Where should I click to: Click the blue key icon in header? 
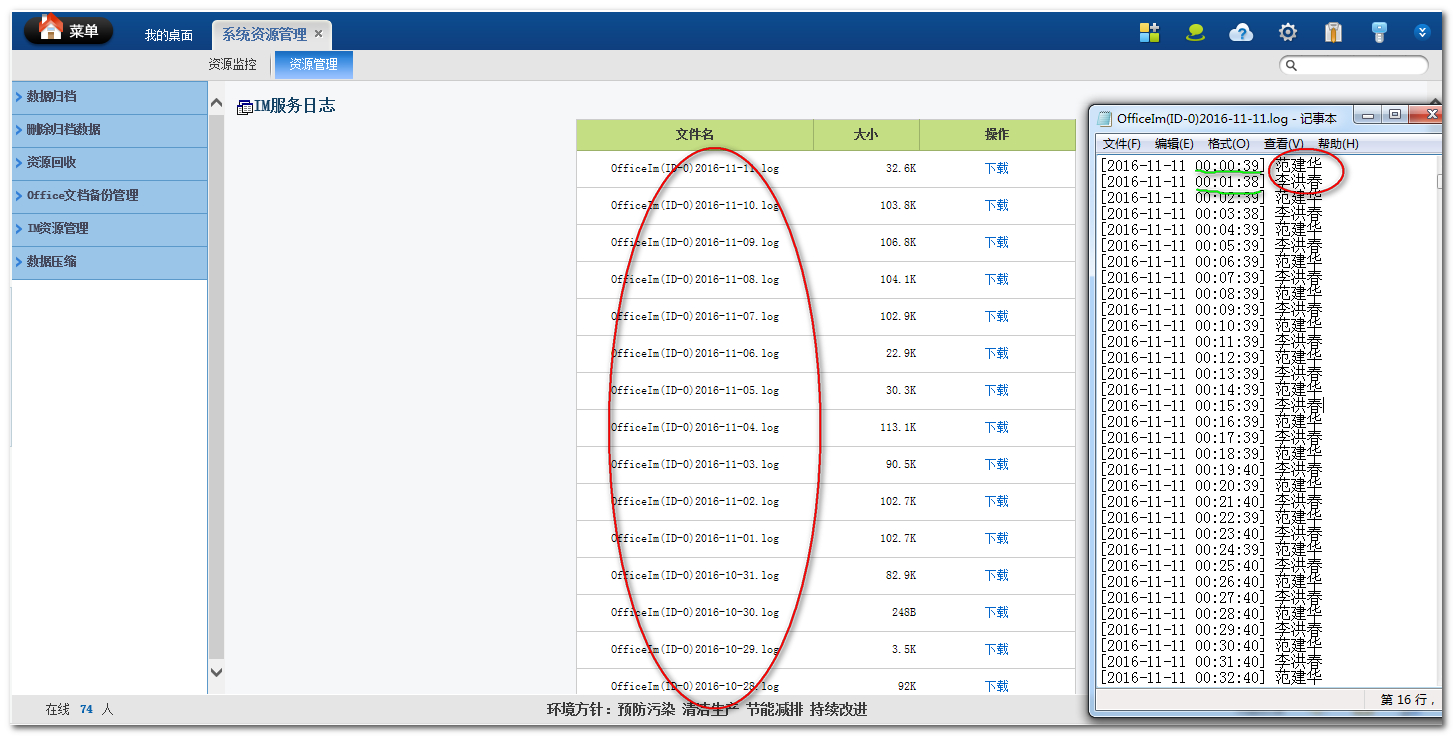(x=1379, y=32)
